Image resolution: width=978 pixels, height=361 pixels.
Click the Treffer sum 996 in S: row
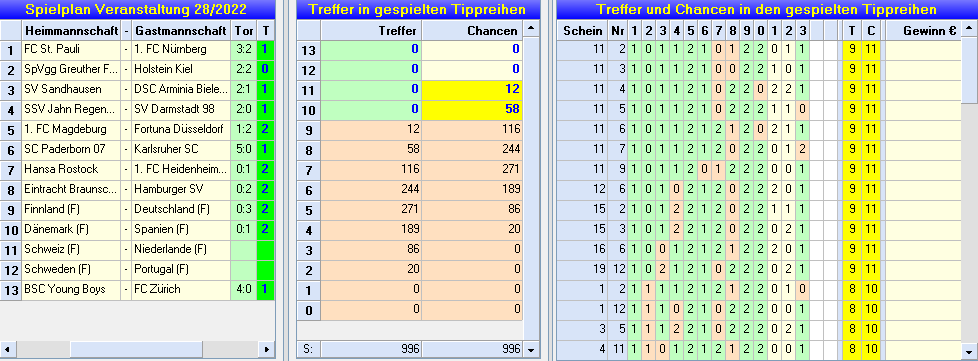click(371, 350)
